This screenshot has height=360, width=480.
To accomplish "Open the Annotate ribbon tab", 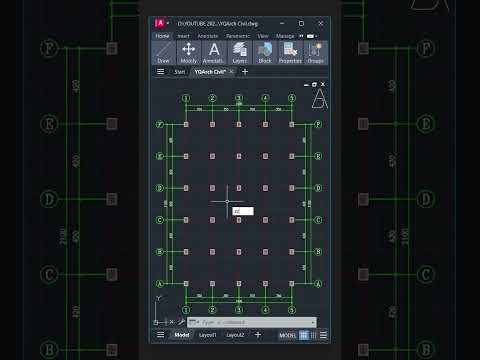I will pos(208,36).
